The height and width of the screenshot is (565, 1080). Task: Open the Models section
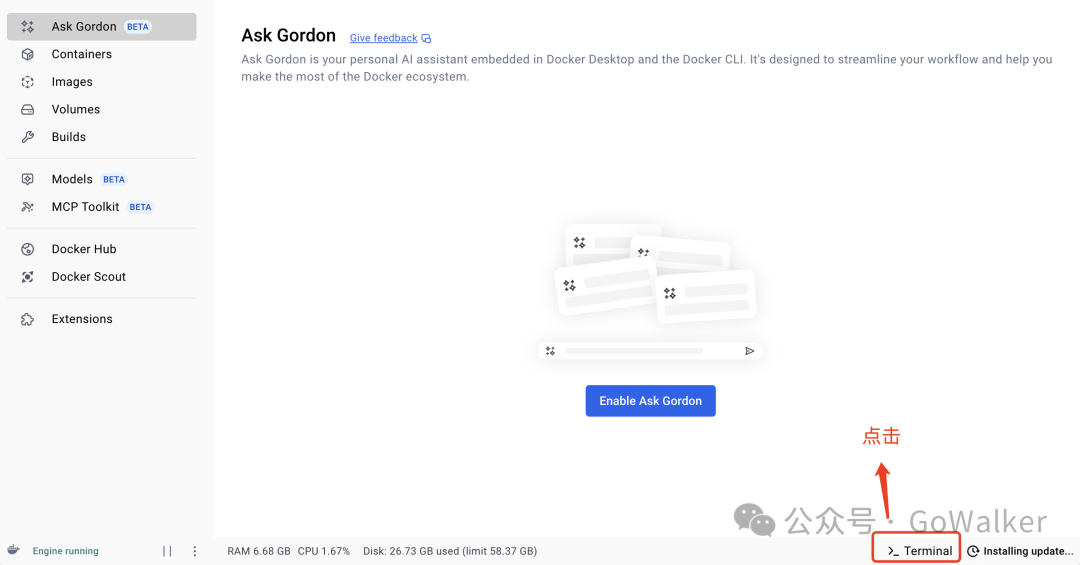pos(102,179)
